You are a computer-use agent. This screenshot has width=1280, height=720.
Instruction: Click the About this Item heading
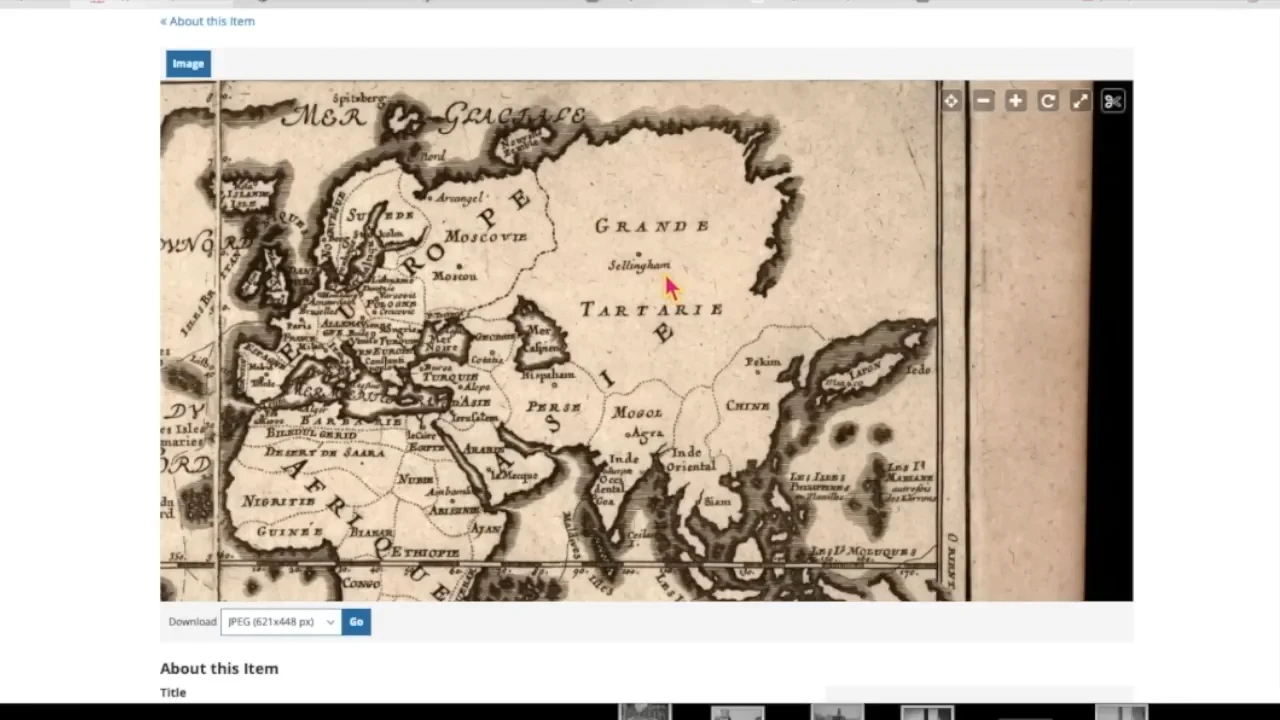click(219, 668)
